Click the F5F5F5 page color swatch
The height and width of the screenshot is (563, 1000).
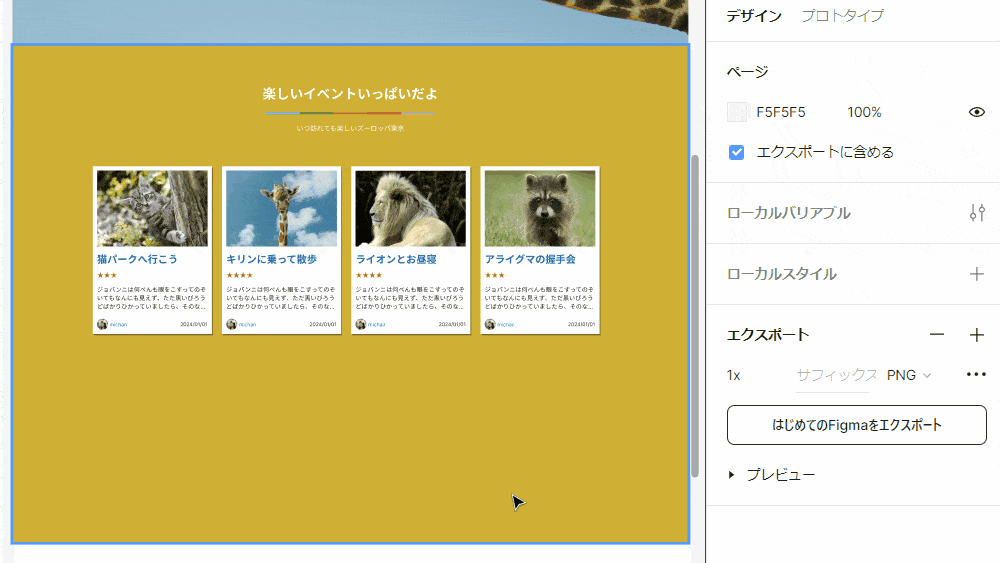[x=737, y=112]
